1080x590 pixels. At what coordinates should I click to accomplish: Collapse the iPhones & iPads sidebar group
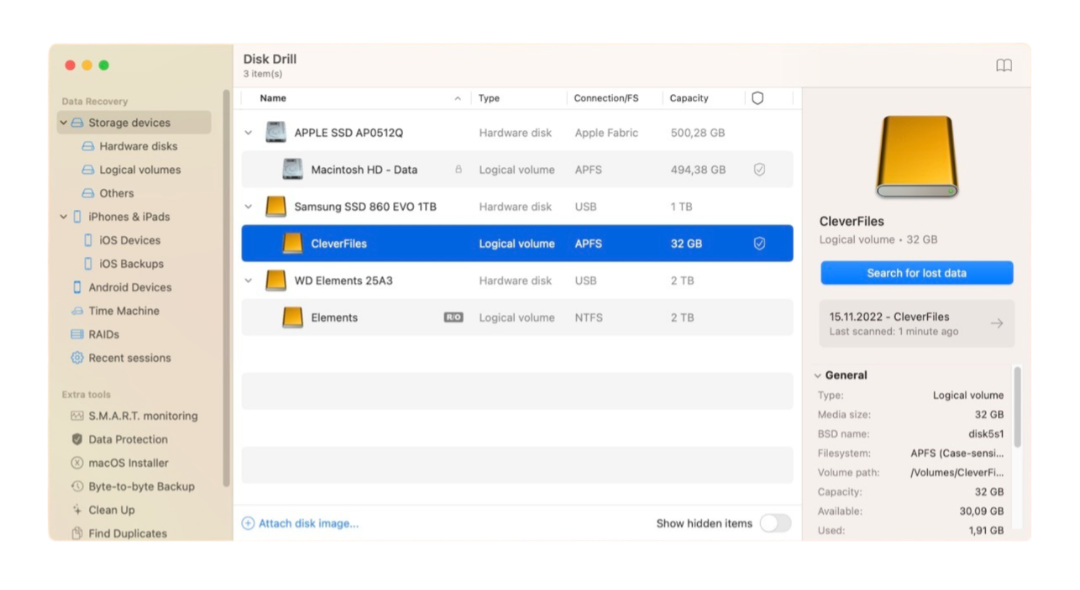[63, 217]
